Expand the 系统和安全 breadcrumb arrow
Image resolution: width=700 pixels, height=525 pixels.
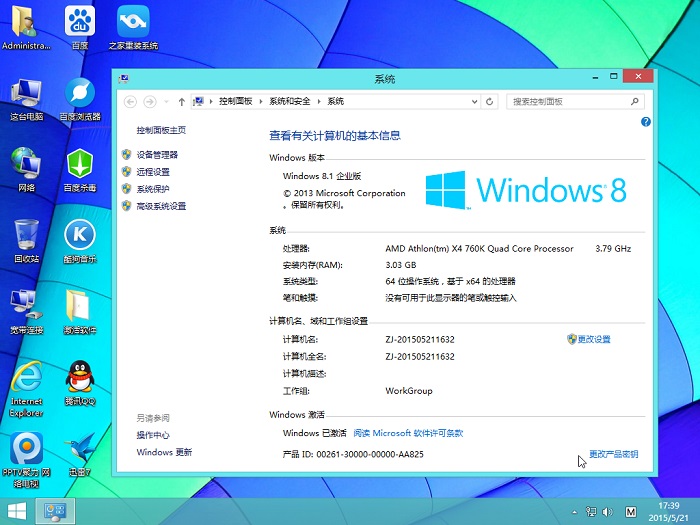coord(319,102)
